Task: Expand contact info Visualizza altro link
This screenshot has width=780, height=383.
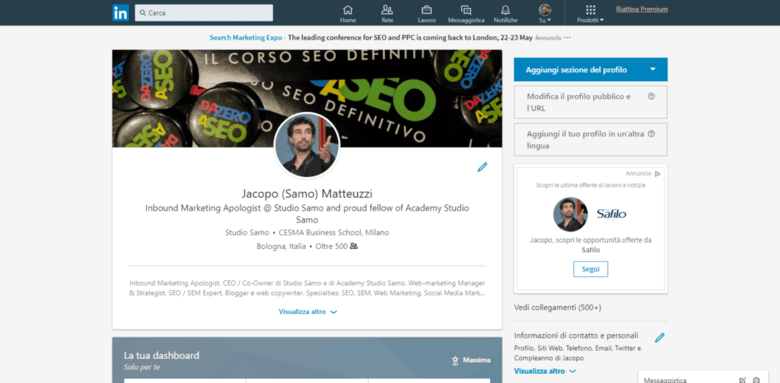Action: [545, 371]
